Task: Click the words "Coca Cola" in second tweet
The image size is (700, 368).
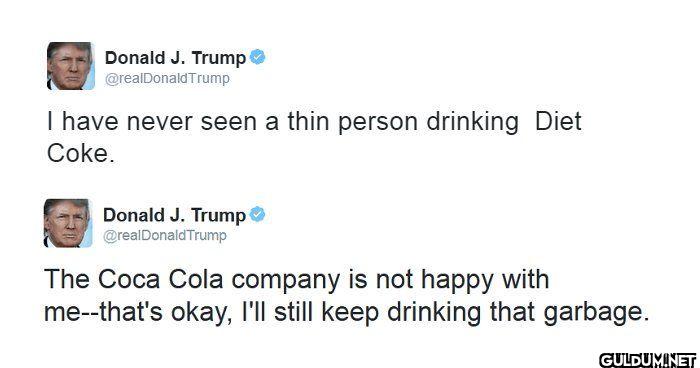Action: (x=160, y=280)
